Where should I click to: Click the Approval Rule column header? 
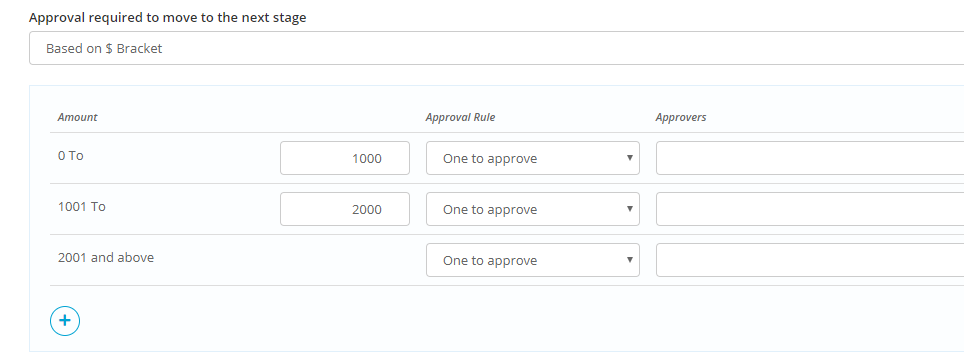click(x=460, y=117)
